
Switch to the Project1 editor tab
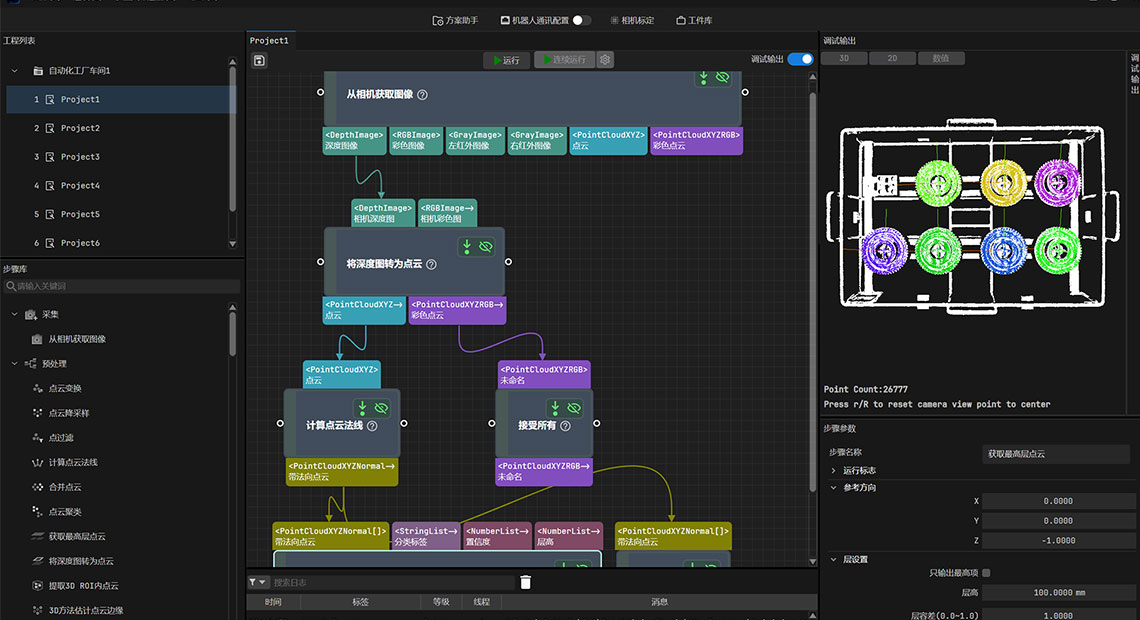(x=269, y=41)
